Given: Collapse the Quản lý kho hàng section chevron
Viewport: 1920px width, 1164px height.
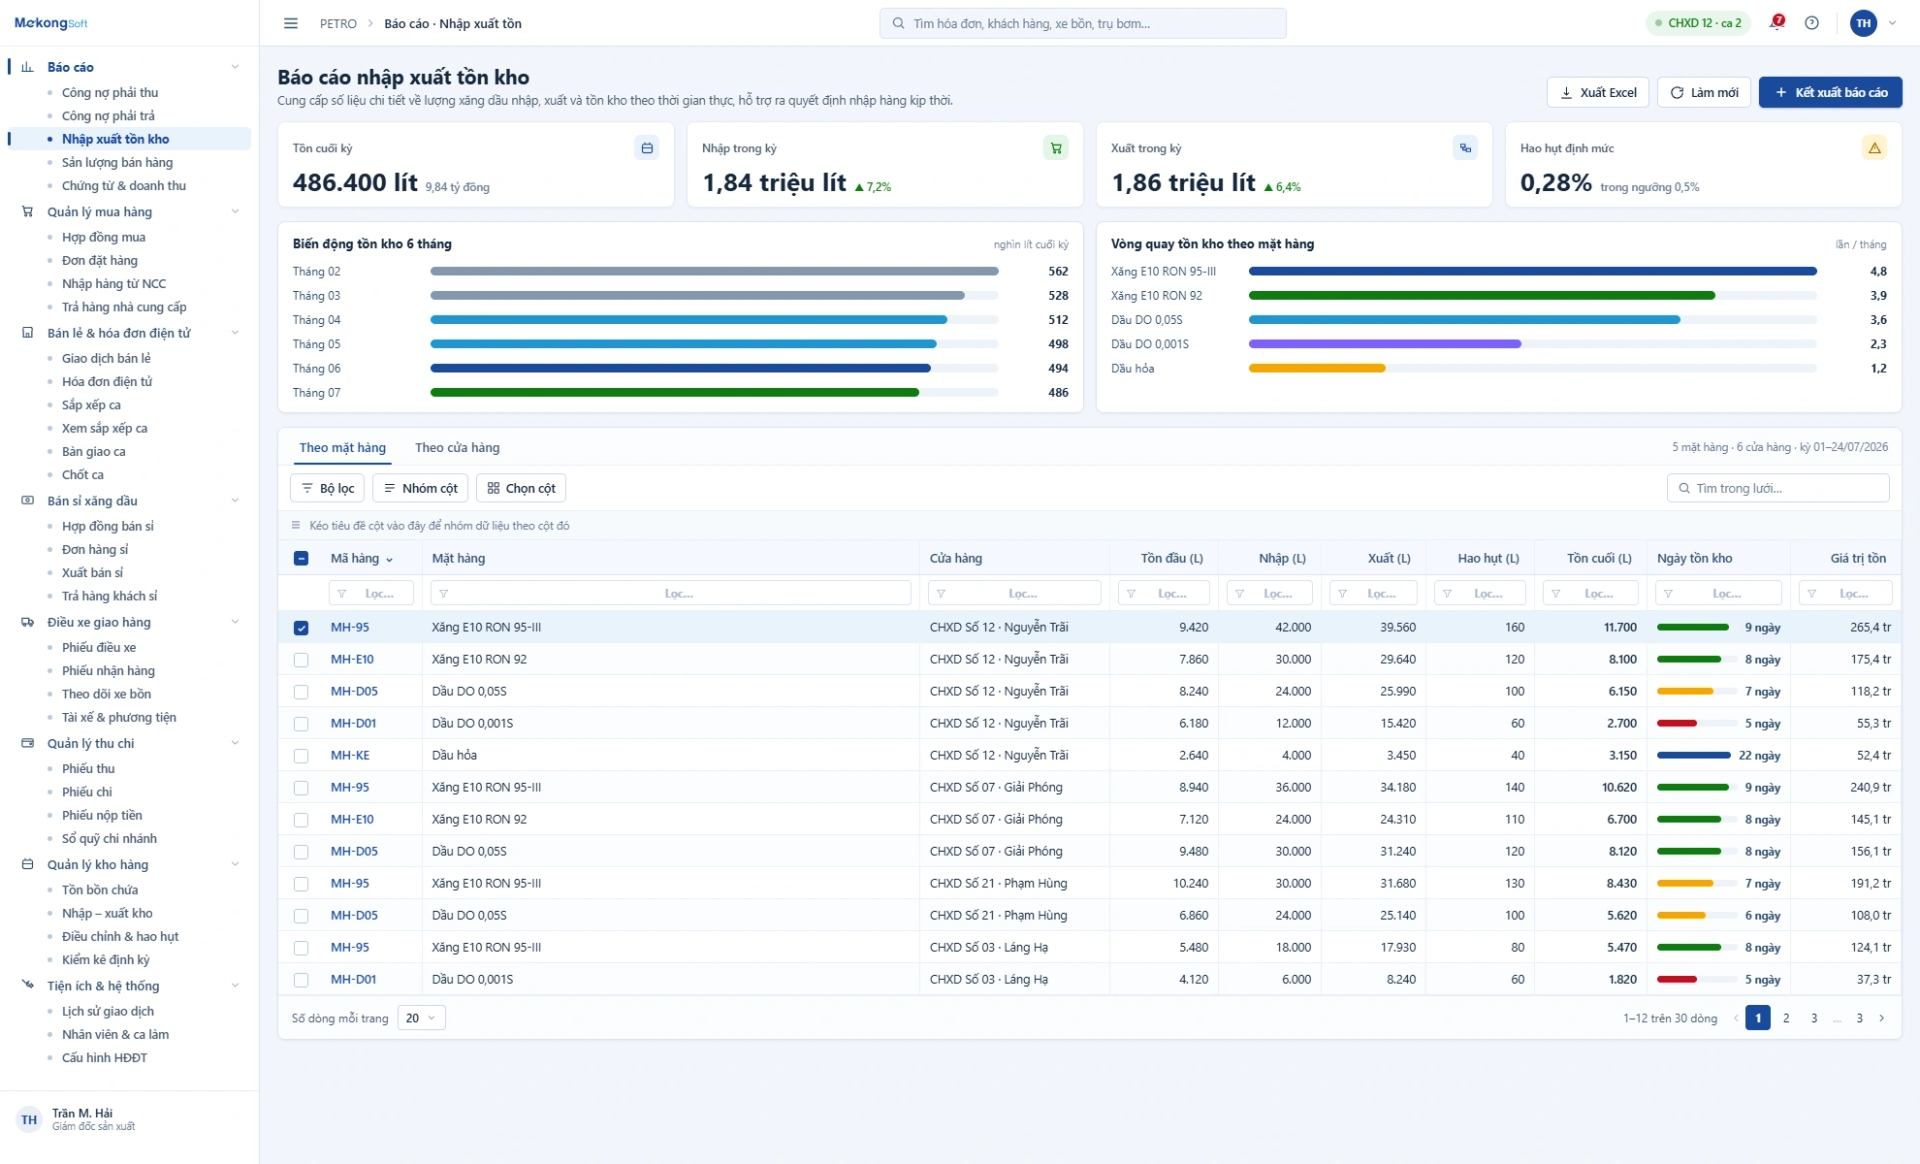Looking at the screenshot, I should click(x=235, y=864).
